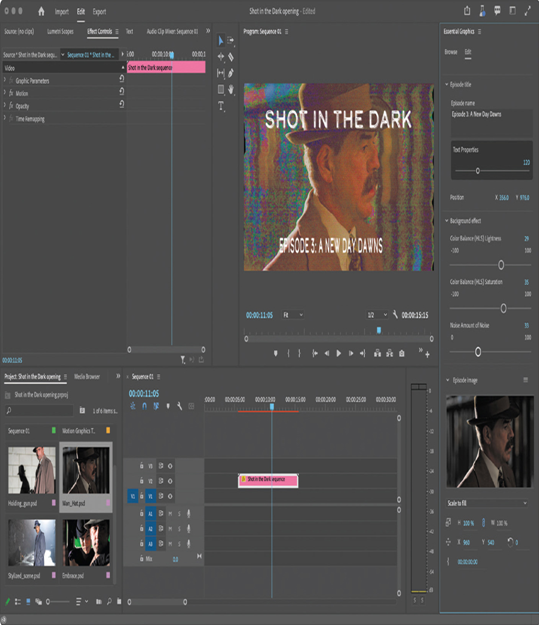Go to the Home screen icon
This screenshot has height=625, width=539.
41,12
